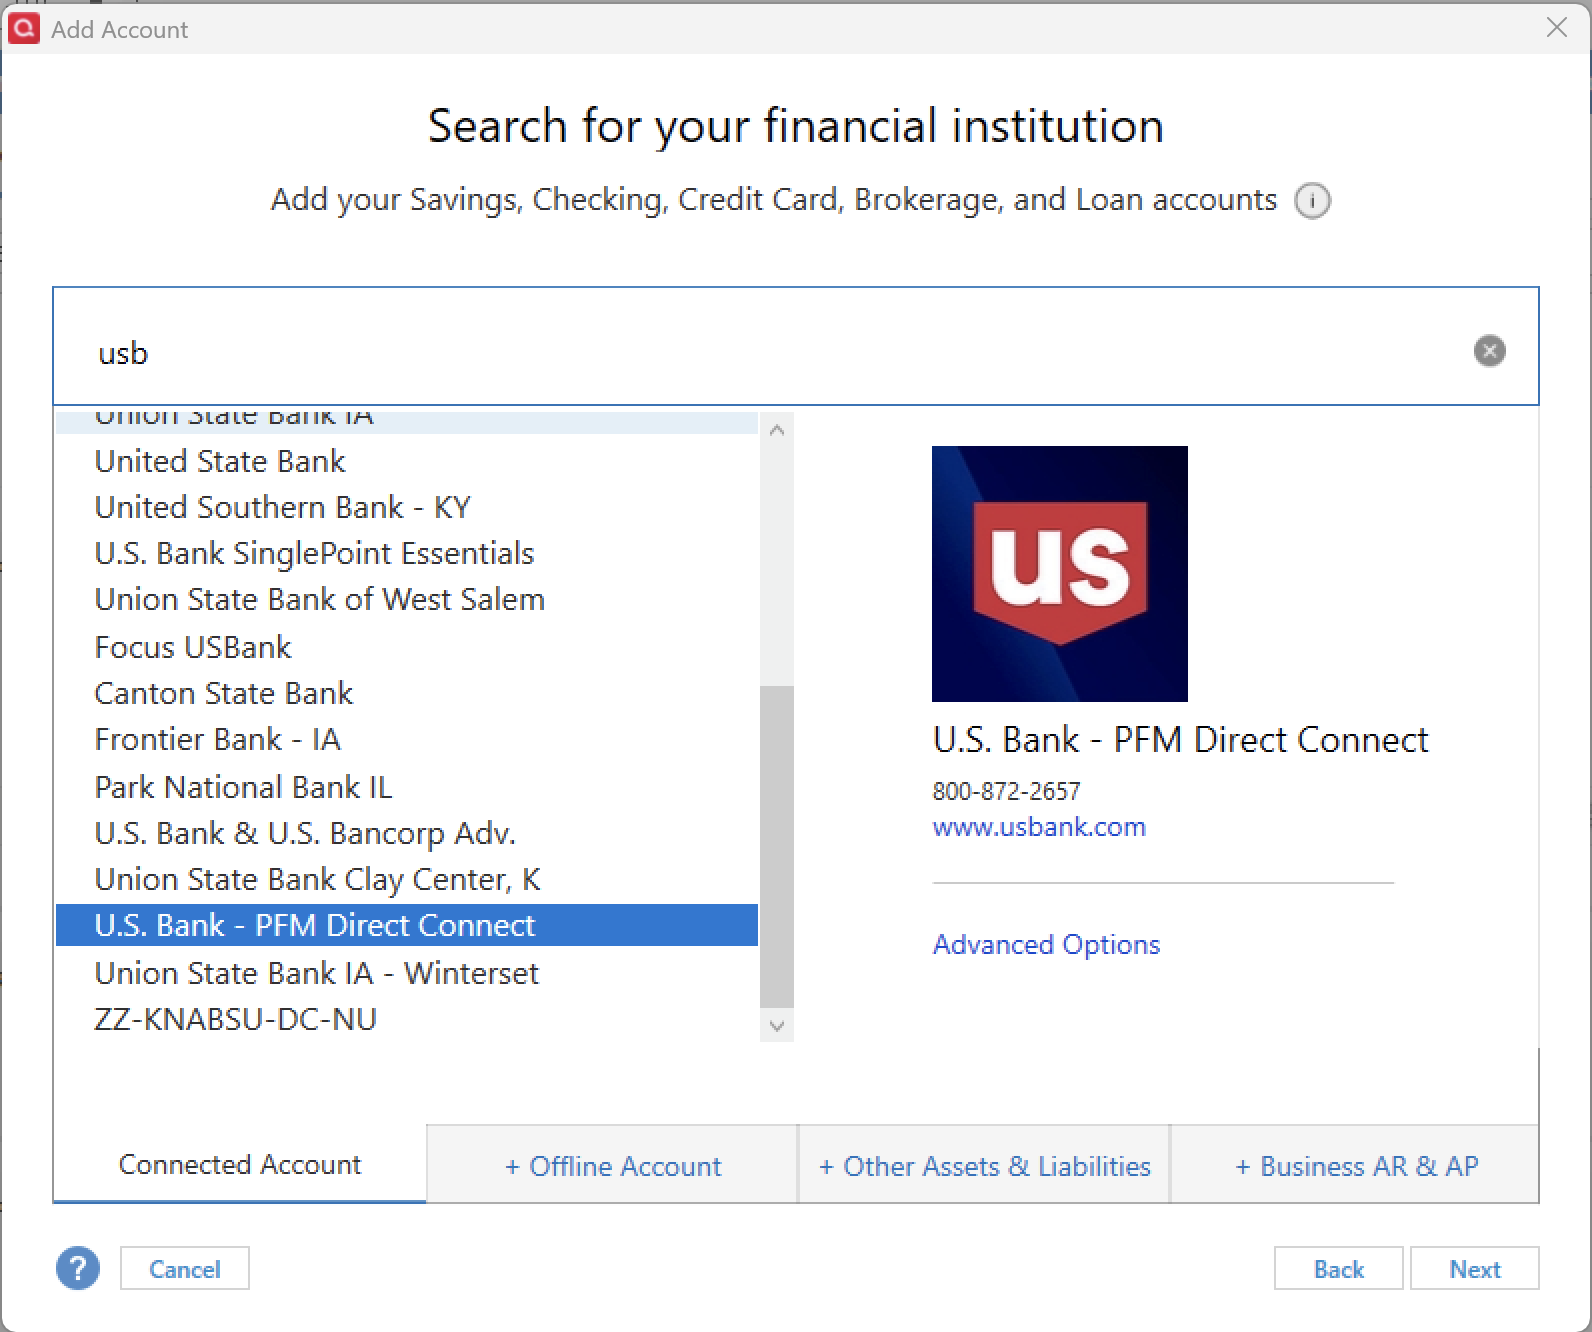Image resolution: width=1592 pixels, height=1332 pixels.
Task: Open the www.usbank.com link
Action: point(1039,827)
